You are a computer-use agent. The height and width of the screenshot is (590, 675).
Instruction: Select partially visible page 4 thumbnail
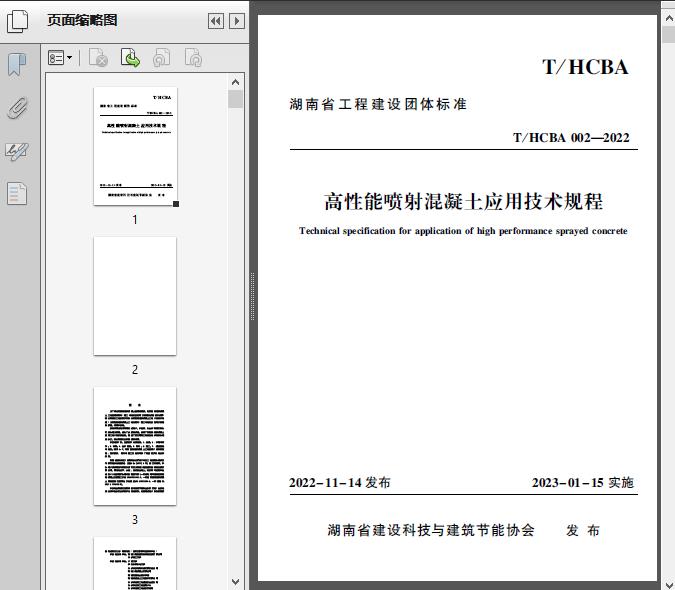click(x=135, y=563)
